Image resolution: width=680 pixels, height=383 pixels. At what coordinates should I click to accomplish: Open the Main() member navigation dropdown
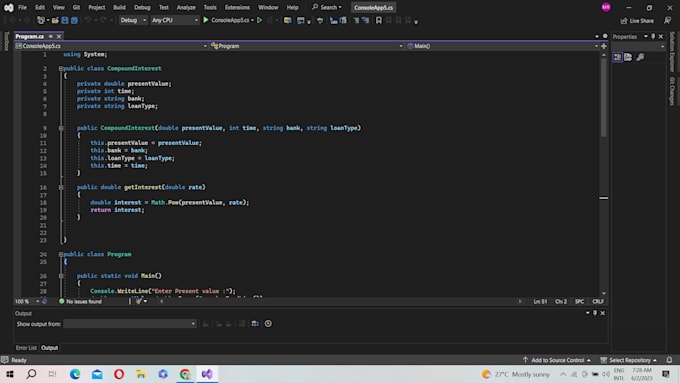502,46
